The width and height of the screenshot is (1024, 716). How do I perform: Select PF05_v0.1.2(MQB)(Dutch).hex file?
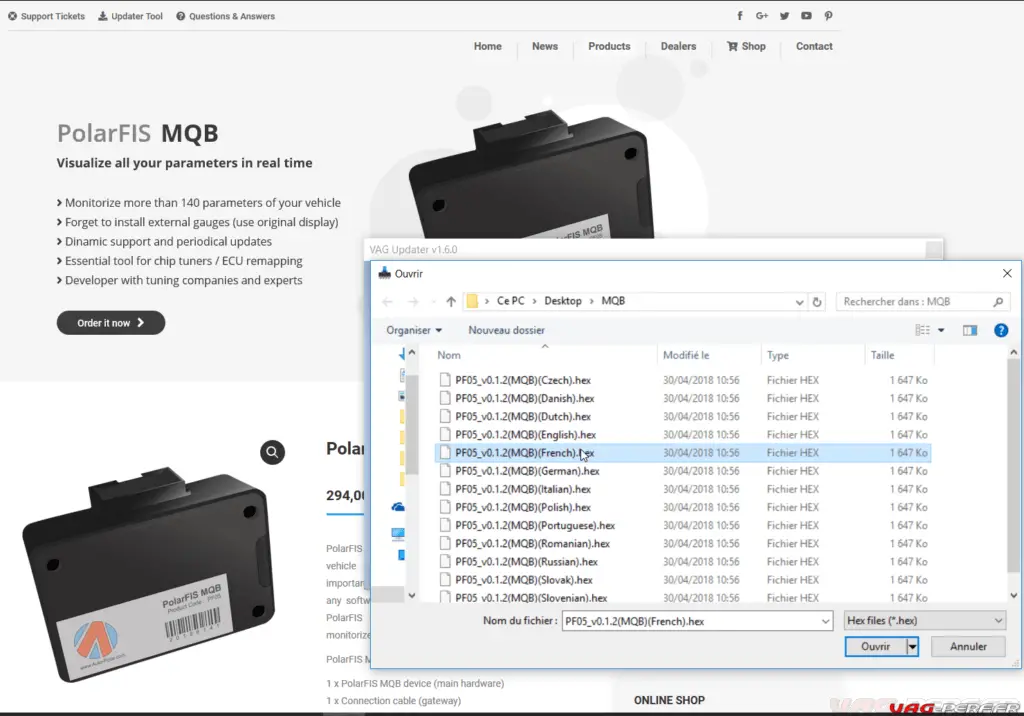[x=683, y=416]
